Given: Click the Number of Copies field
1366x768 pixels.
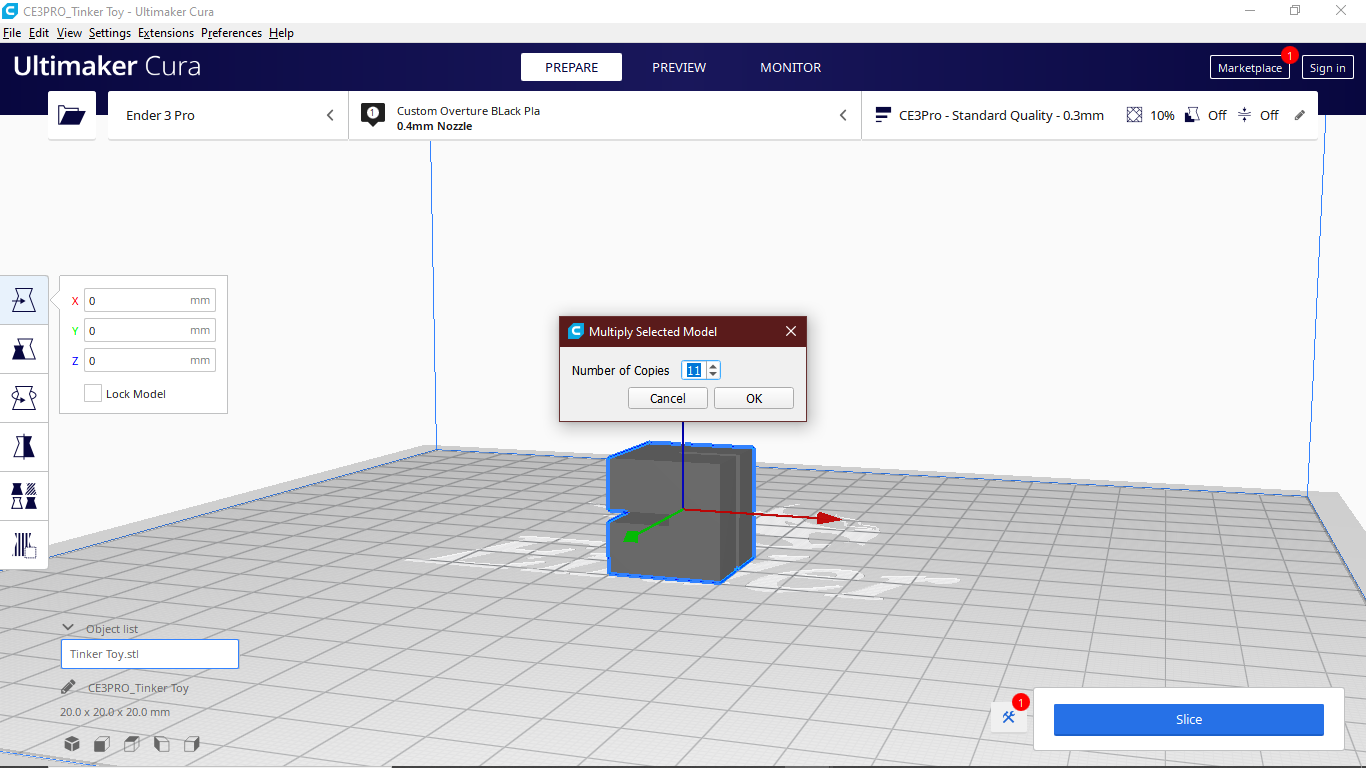Looking at the screenshot, I should [694, 370].
